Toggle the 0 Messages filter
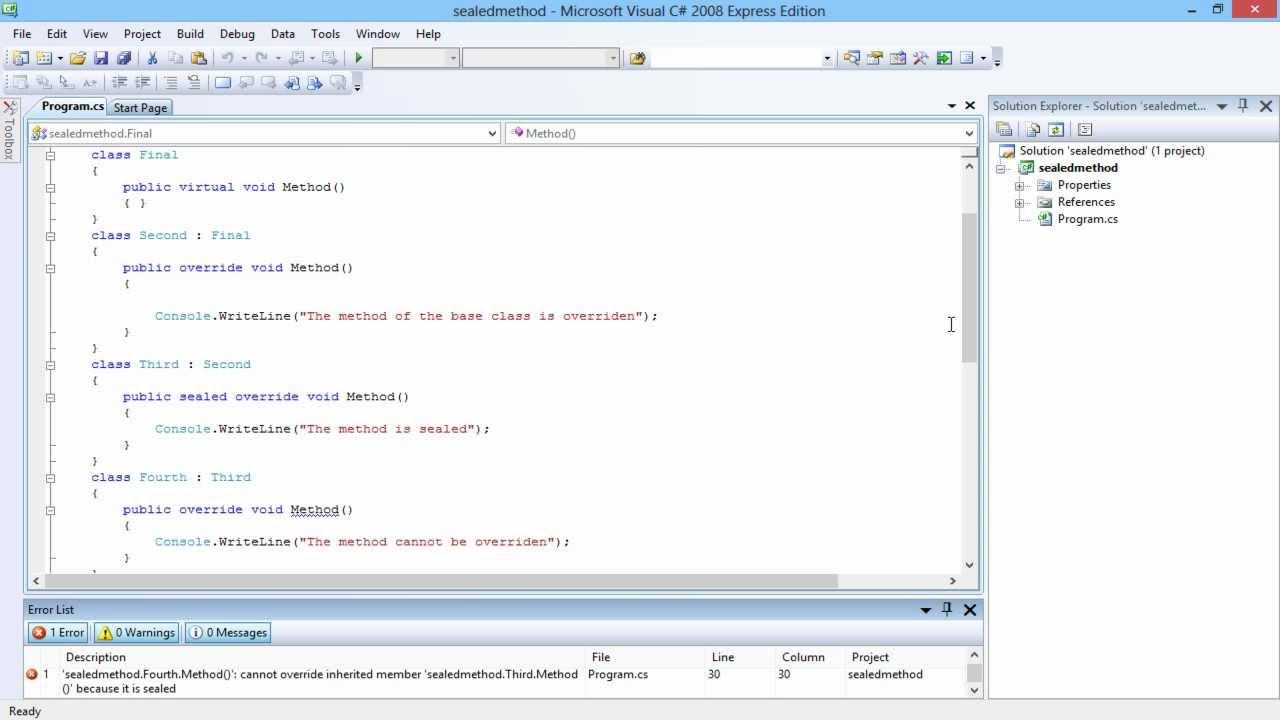1280x720 pixels. pos(228,632)
